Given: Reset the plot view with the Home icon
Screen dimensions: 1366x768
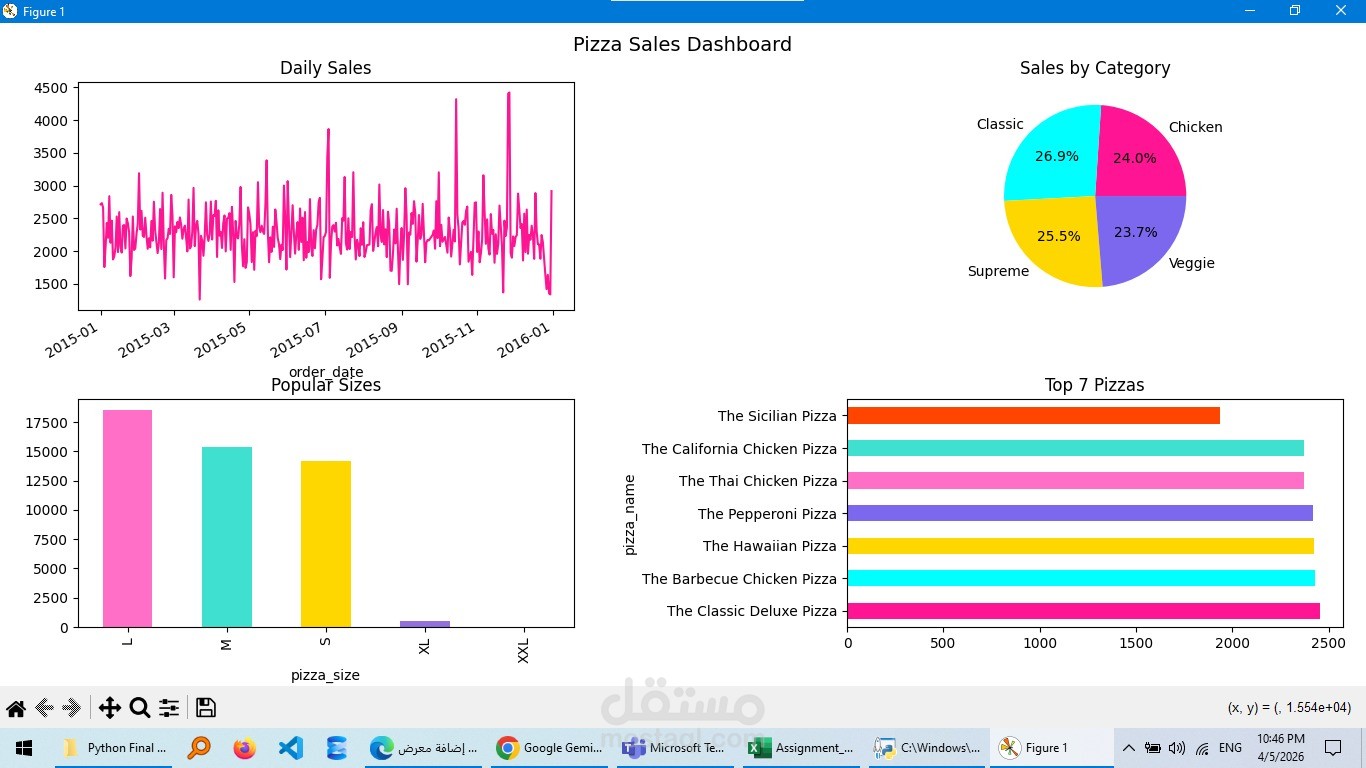Looking at the screenshot, I should click(16, 707).
